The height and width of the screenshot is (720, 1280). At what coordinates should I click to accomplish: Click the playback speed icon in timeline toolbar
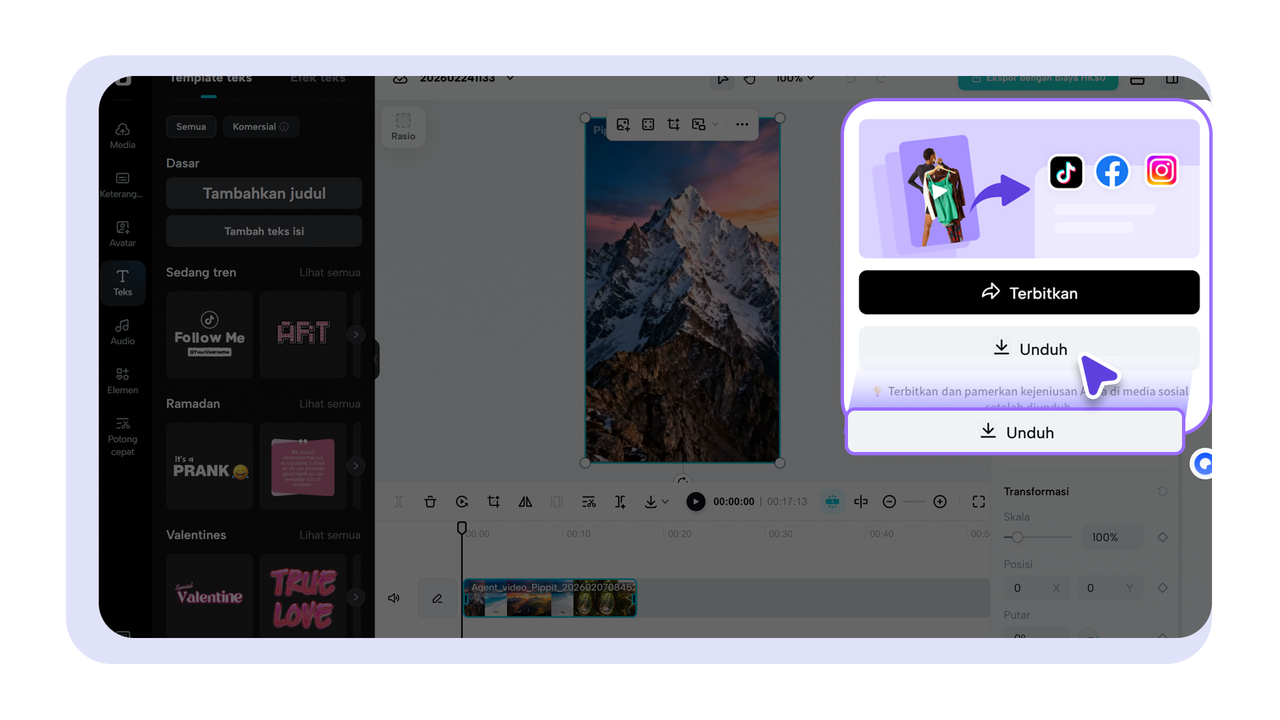tap(462, 502)
